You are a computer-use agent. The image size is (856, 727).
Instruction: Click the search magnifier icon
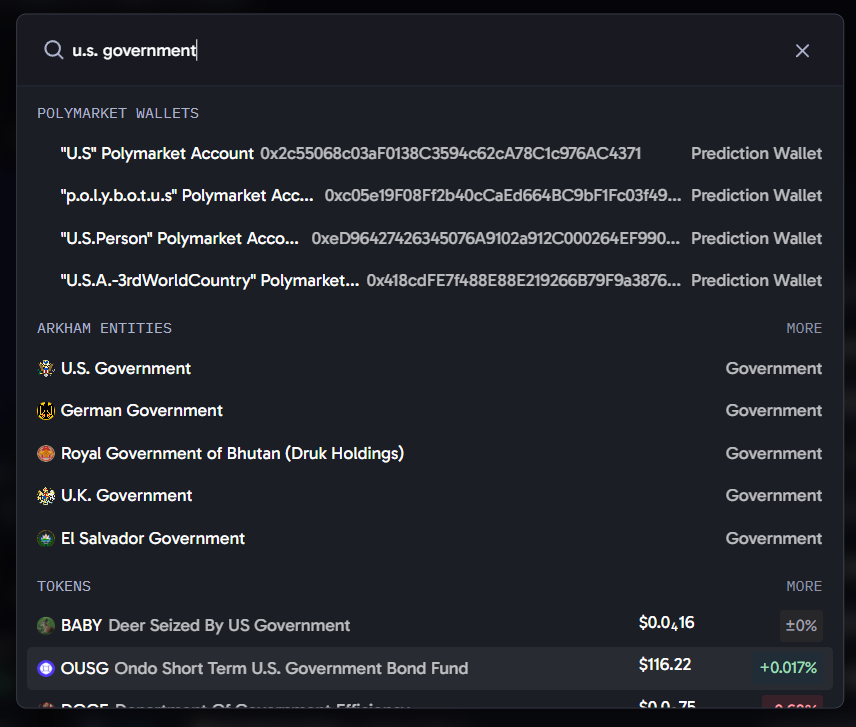point(54,50)
